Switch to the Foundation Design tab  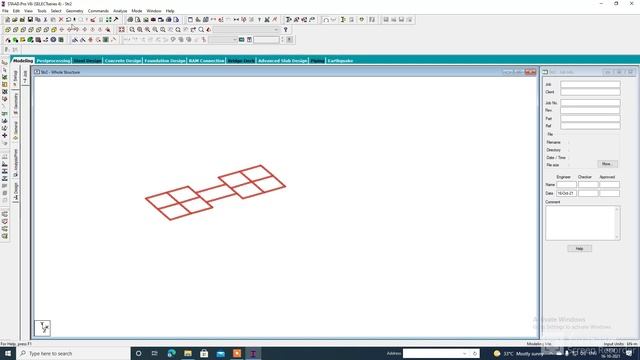point(164,60)
